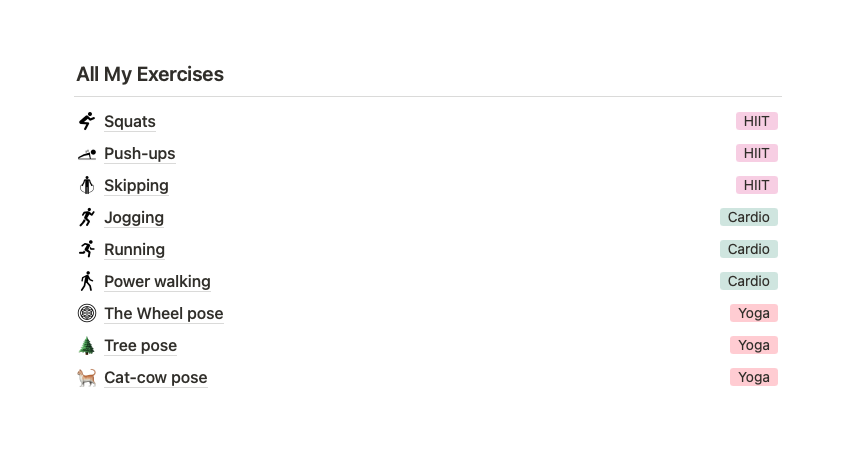The width and height of the screenshot is (866, 470).
Task: Click the evergreen tree icon beside Tree pose
Action: pos(87,345)
